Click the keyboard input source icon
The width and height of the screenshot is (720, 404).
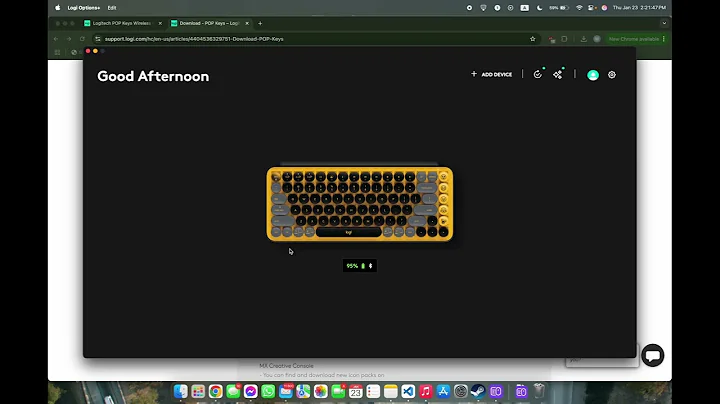click(524, 8)
